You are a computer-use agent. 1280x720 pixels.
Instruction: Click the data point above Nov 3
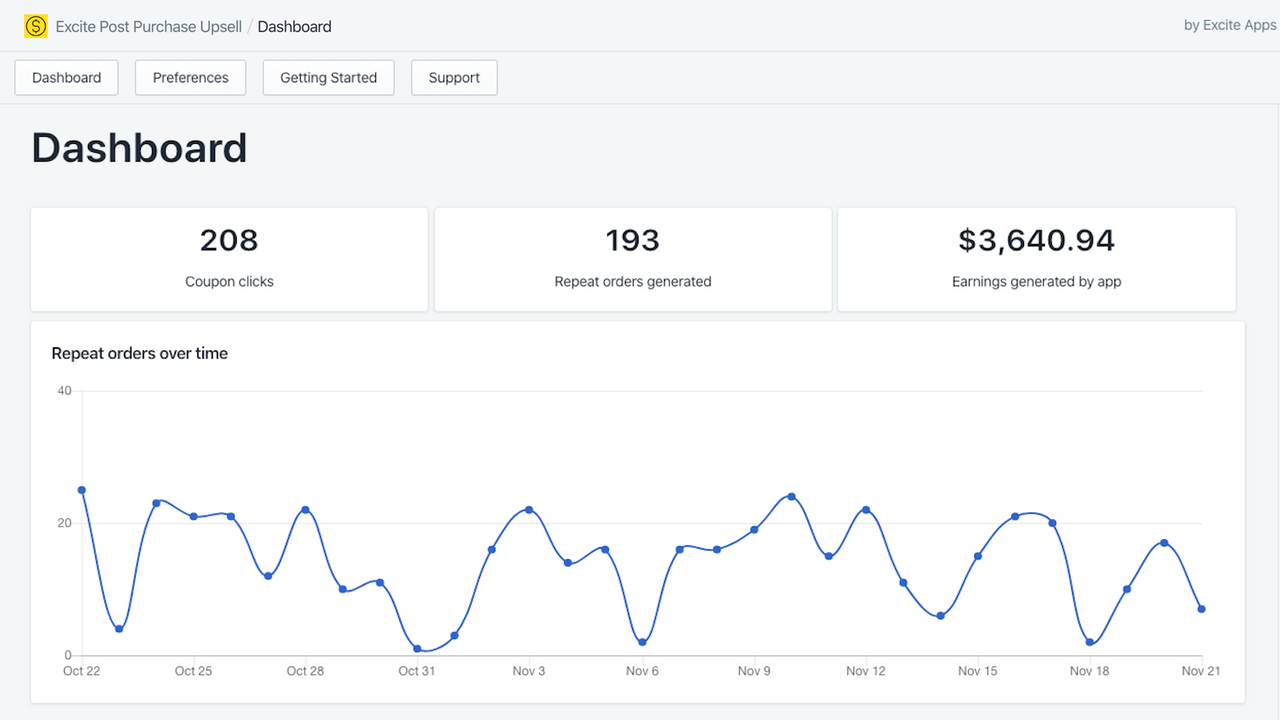529,509
